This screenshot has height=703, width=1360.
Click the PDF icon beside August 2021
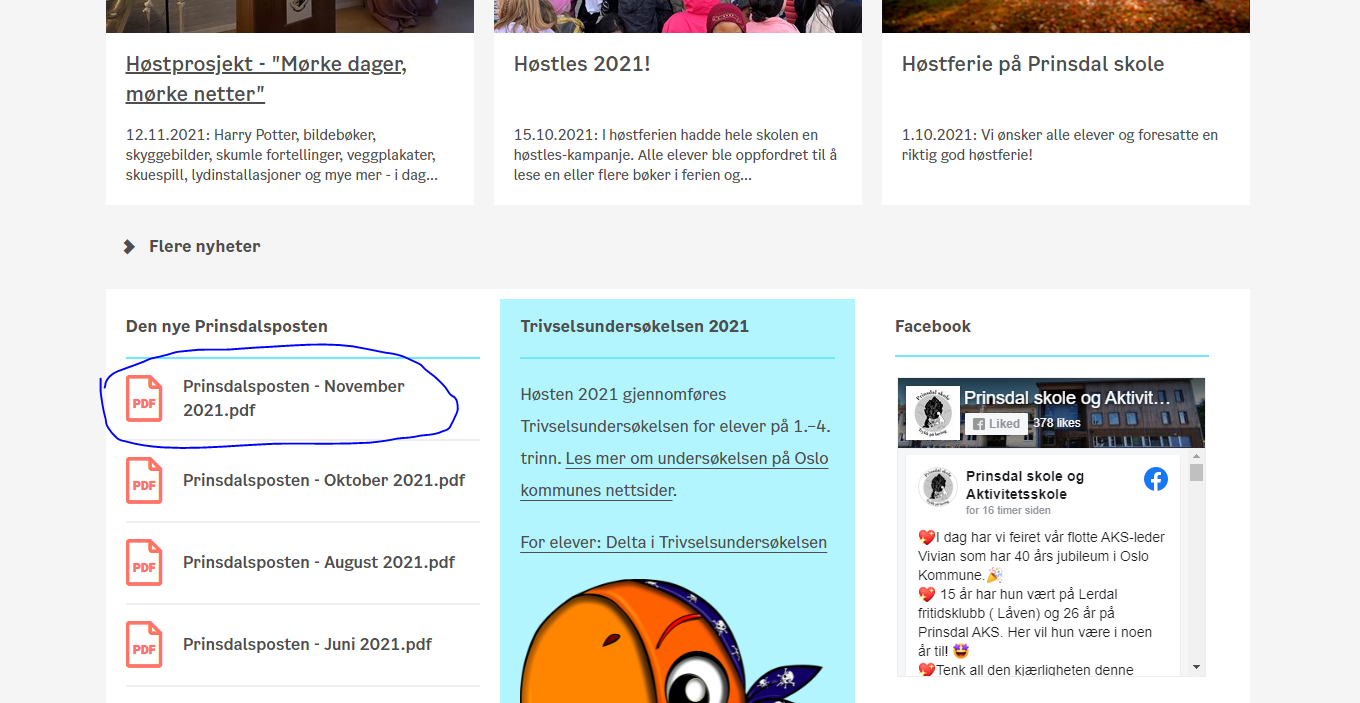point(144,563)
